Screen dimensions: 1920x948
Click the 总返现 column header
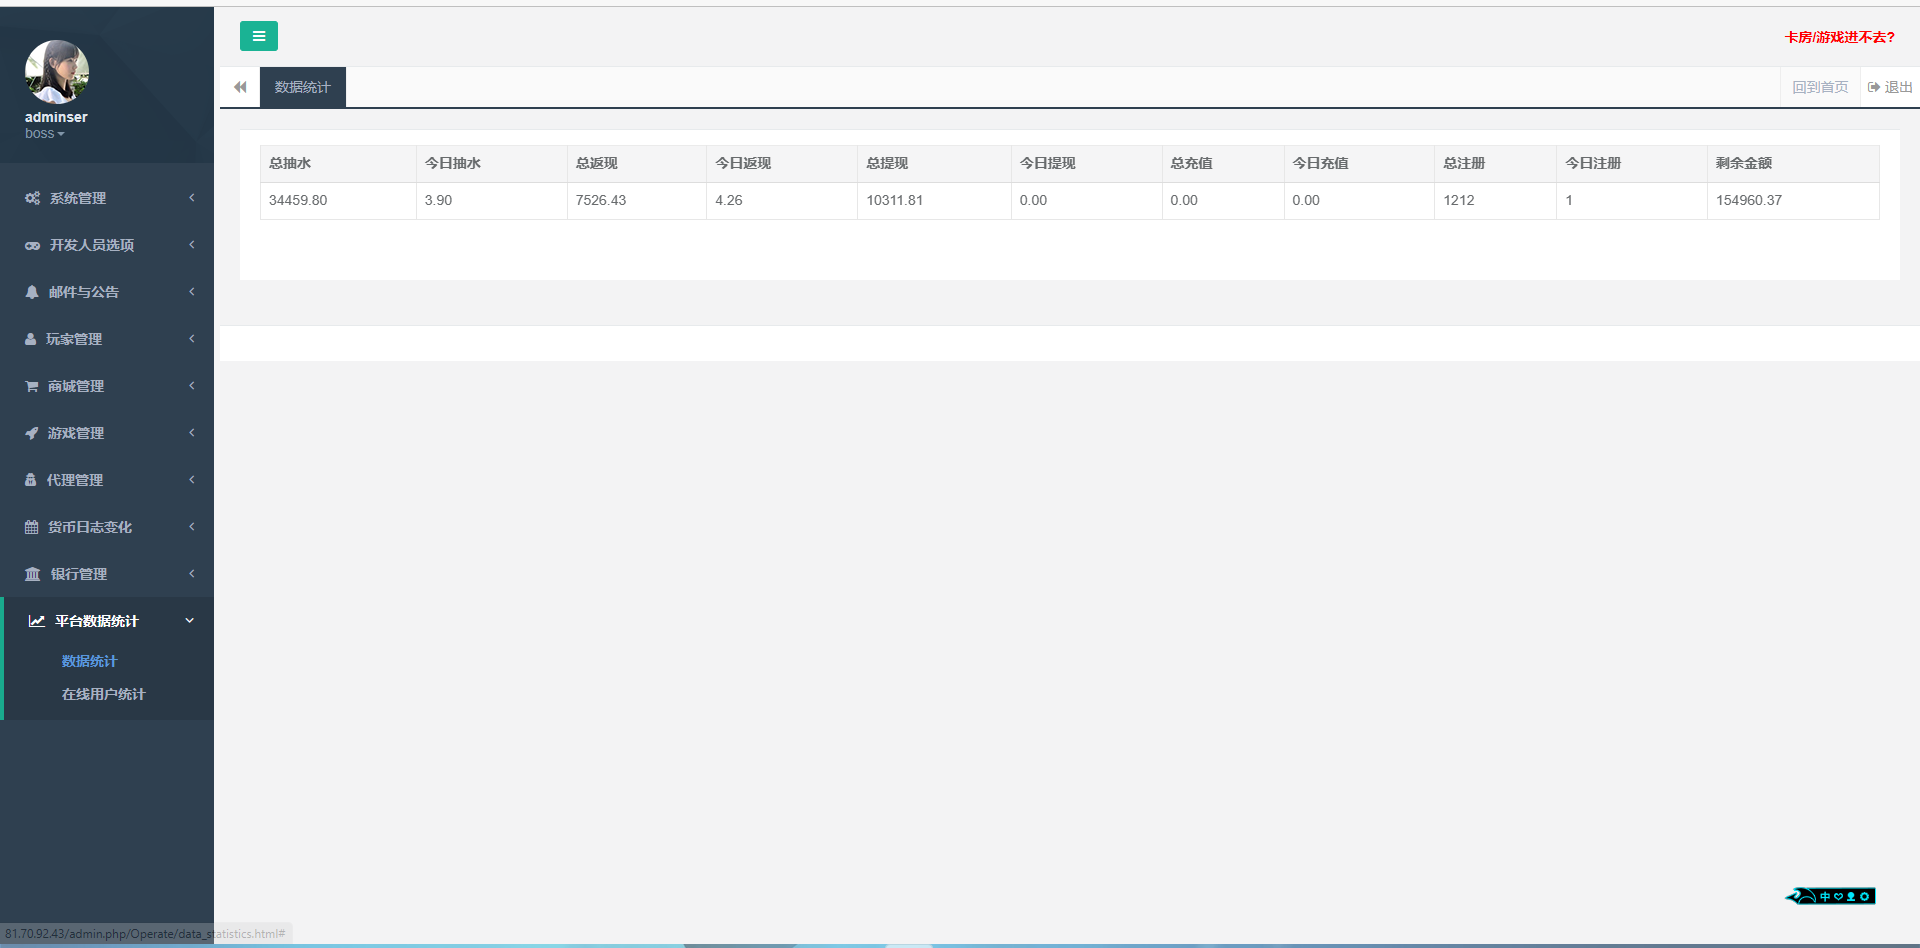637,163
